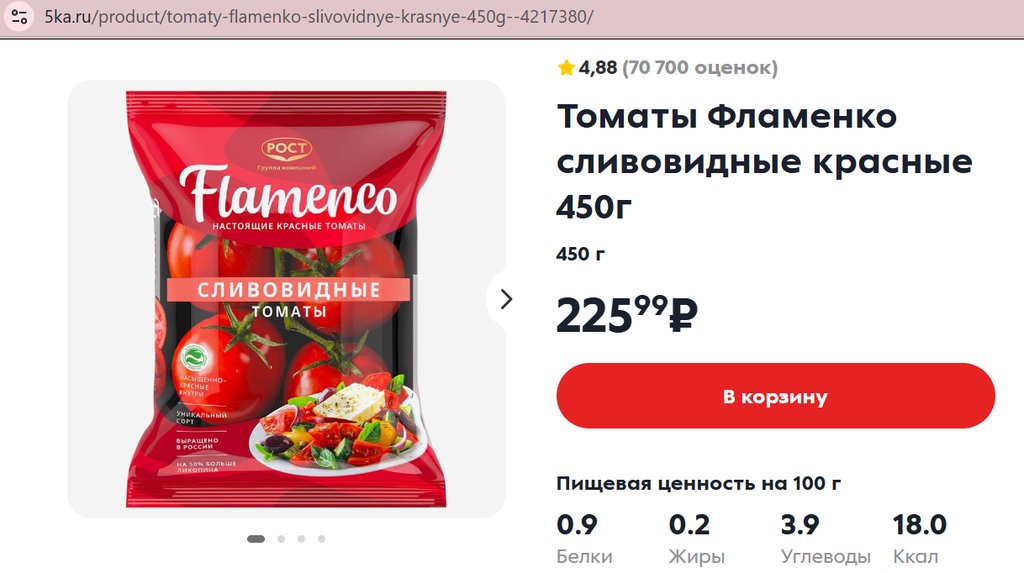Click the Flamenco tomatoes product photo
1024x573 pixels.
[x=286, y=299]
